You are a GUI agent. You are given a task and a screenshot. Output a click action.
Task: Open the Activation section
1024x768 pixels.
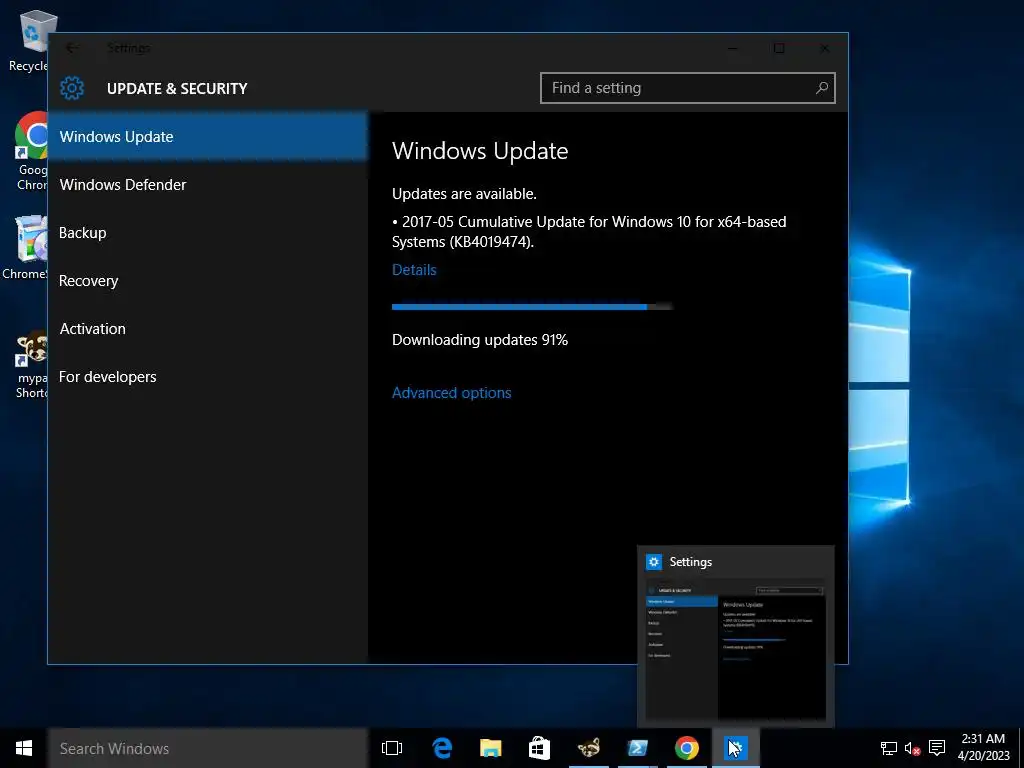point(208,328)
